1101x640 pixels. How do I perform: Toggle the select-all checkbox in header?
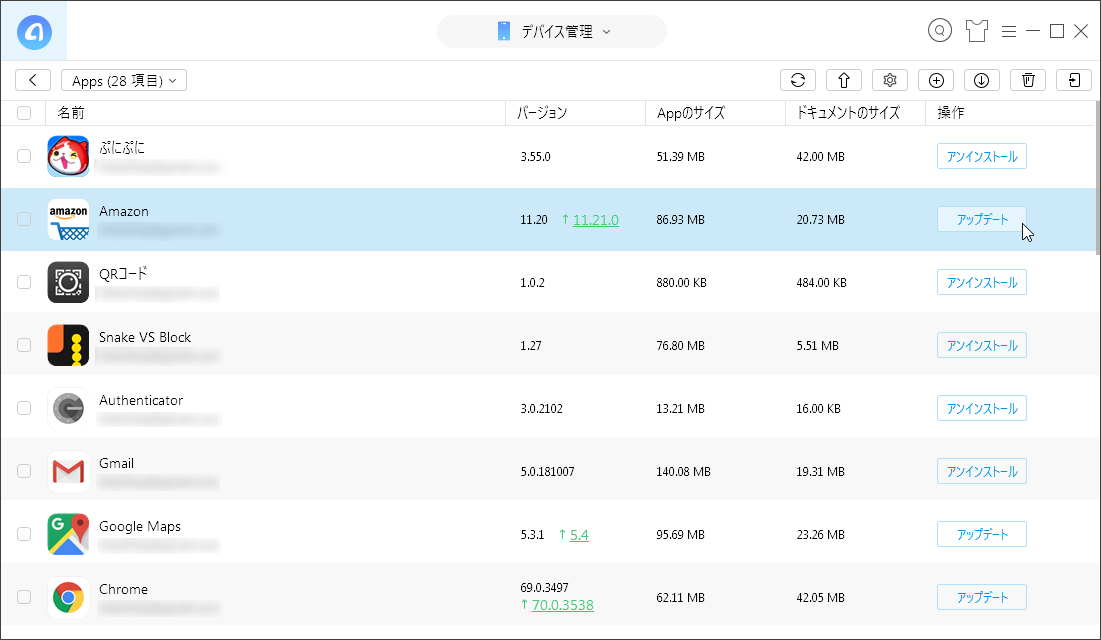click(24, 112)
